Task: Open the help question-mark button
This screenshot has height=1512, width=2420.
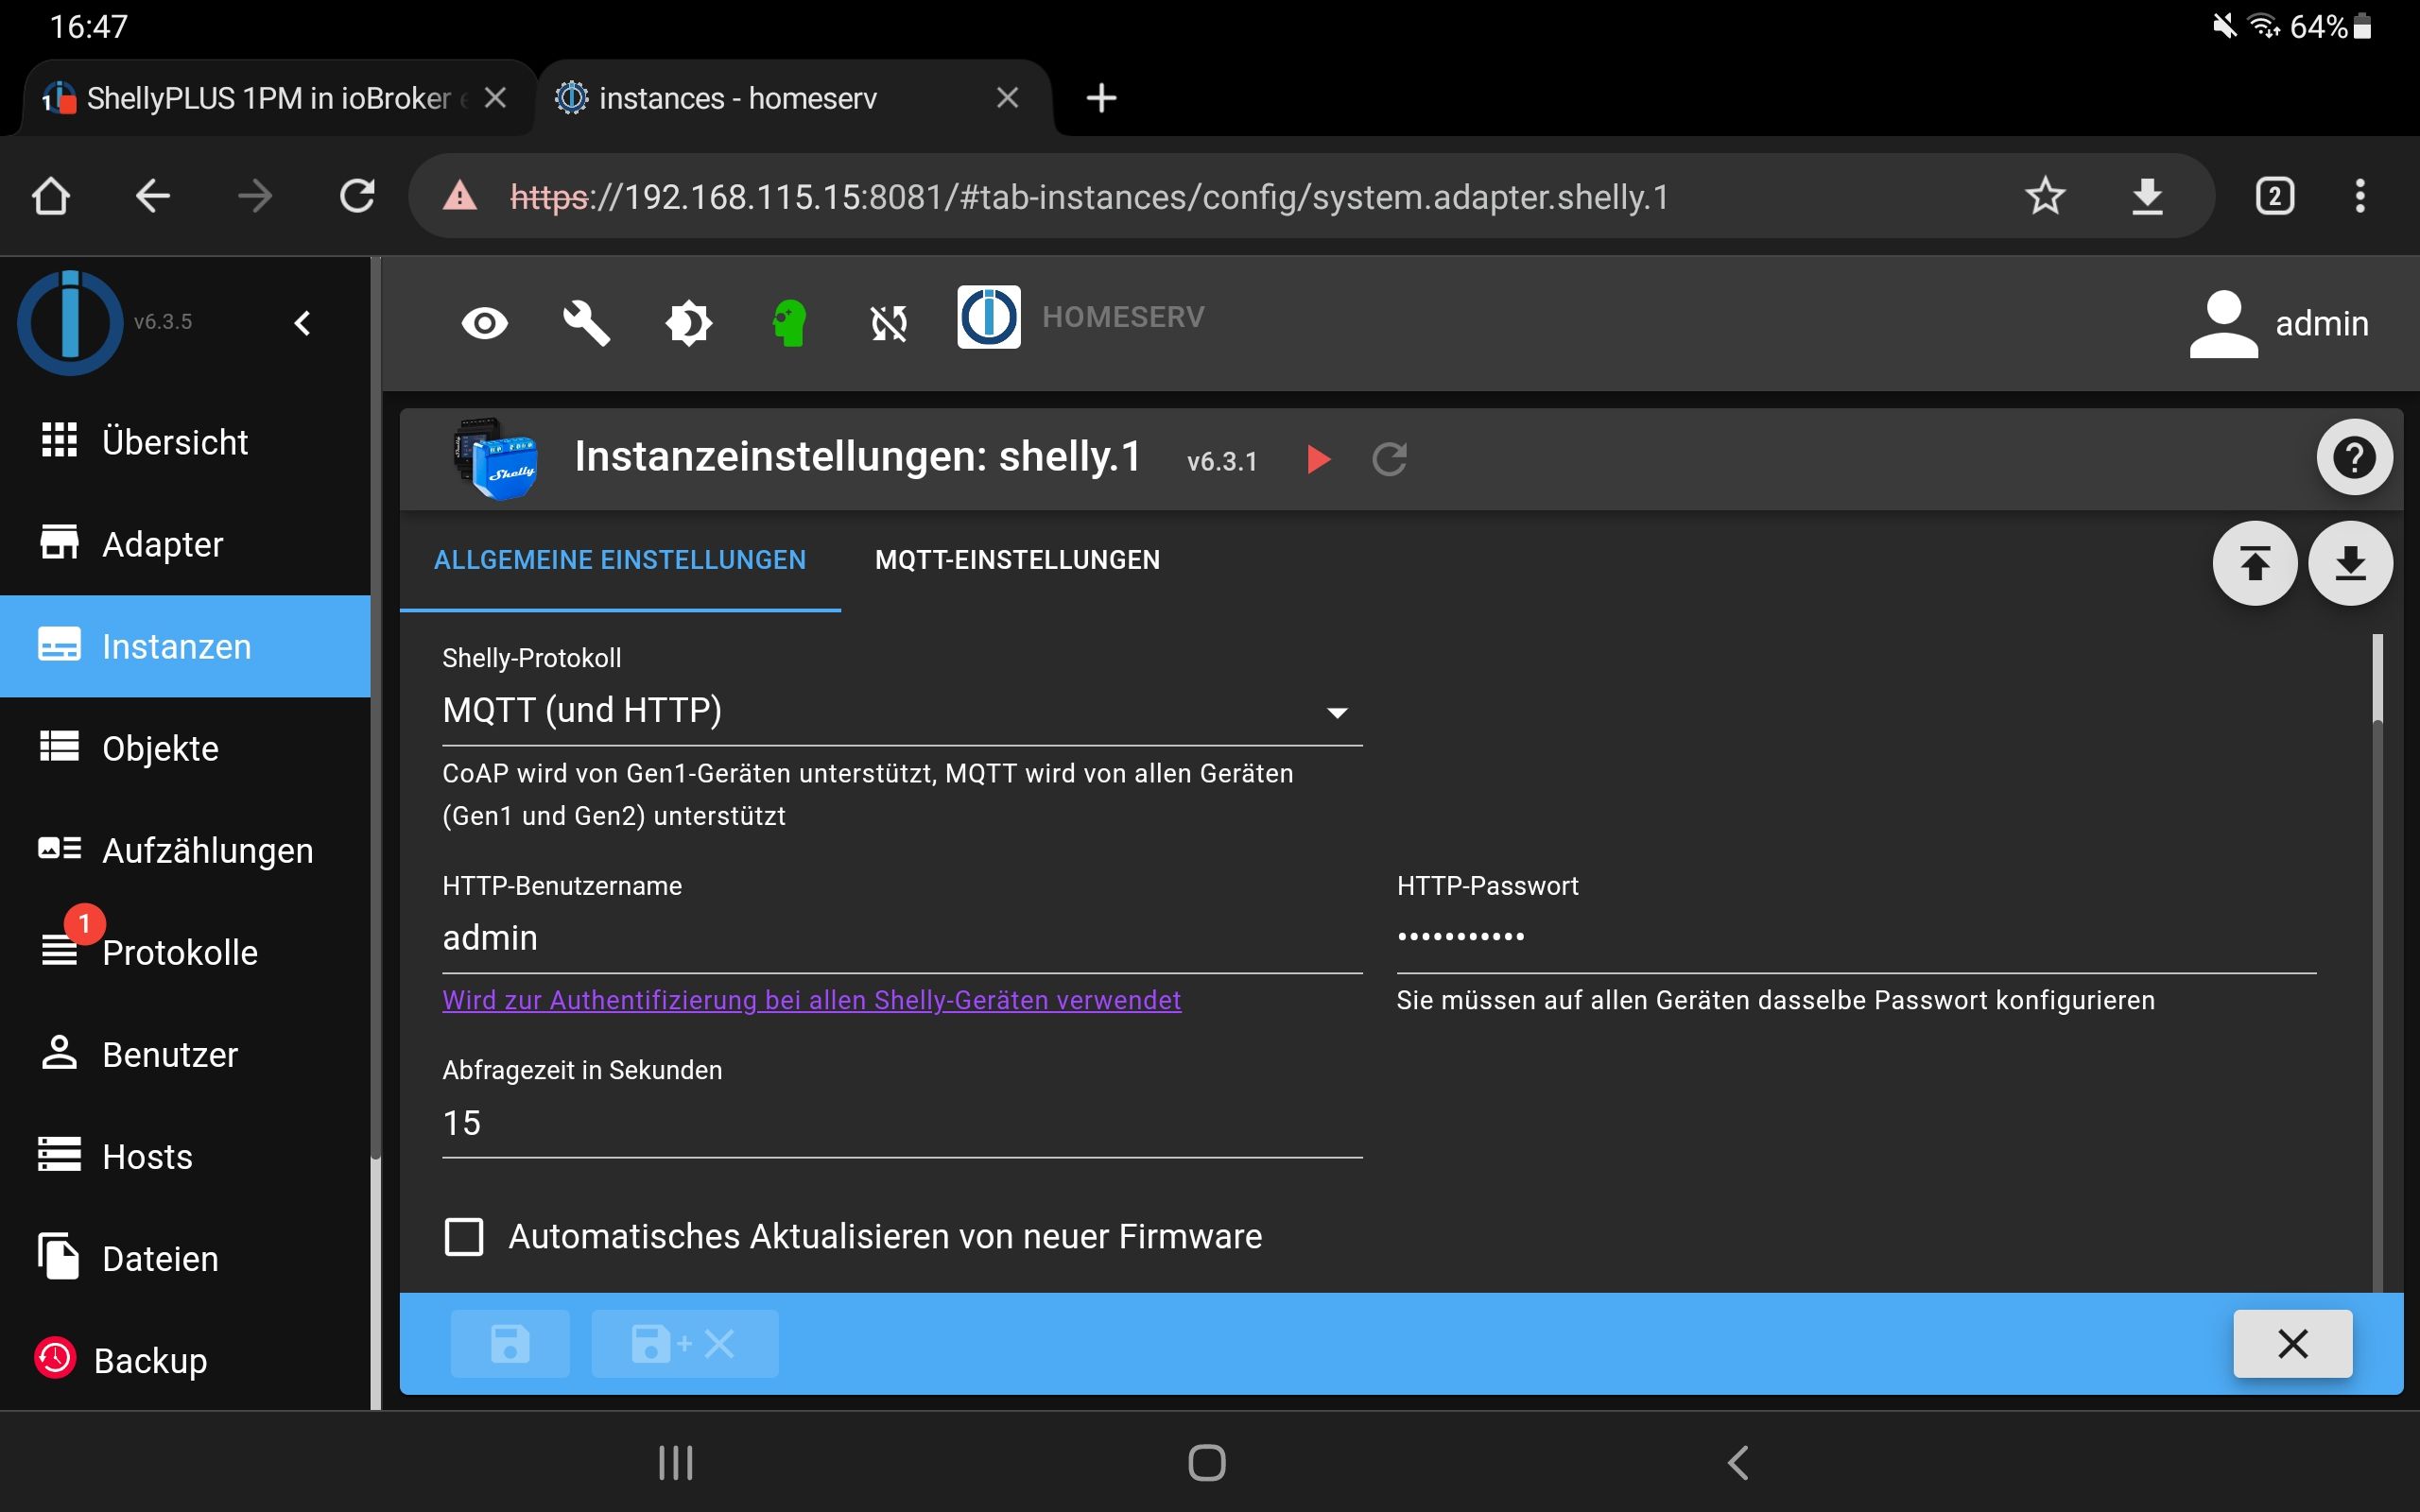Action: tap(2354, 457)
